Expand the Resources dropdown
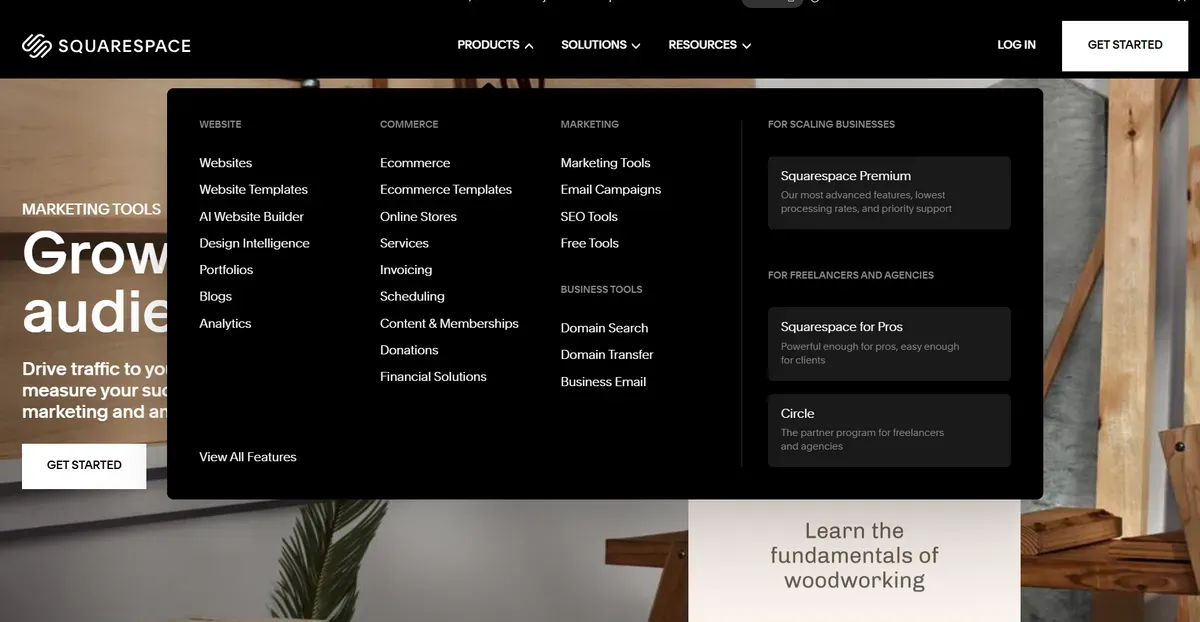The image size is (1200, 622). (710, 45)
